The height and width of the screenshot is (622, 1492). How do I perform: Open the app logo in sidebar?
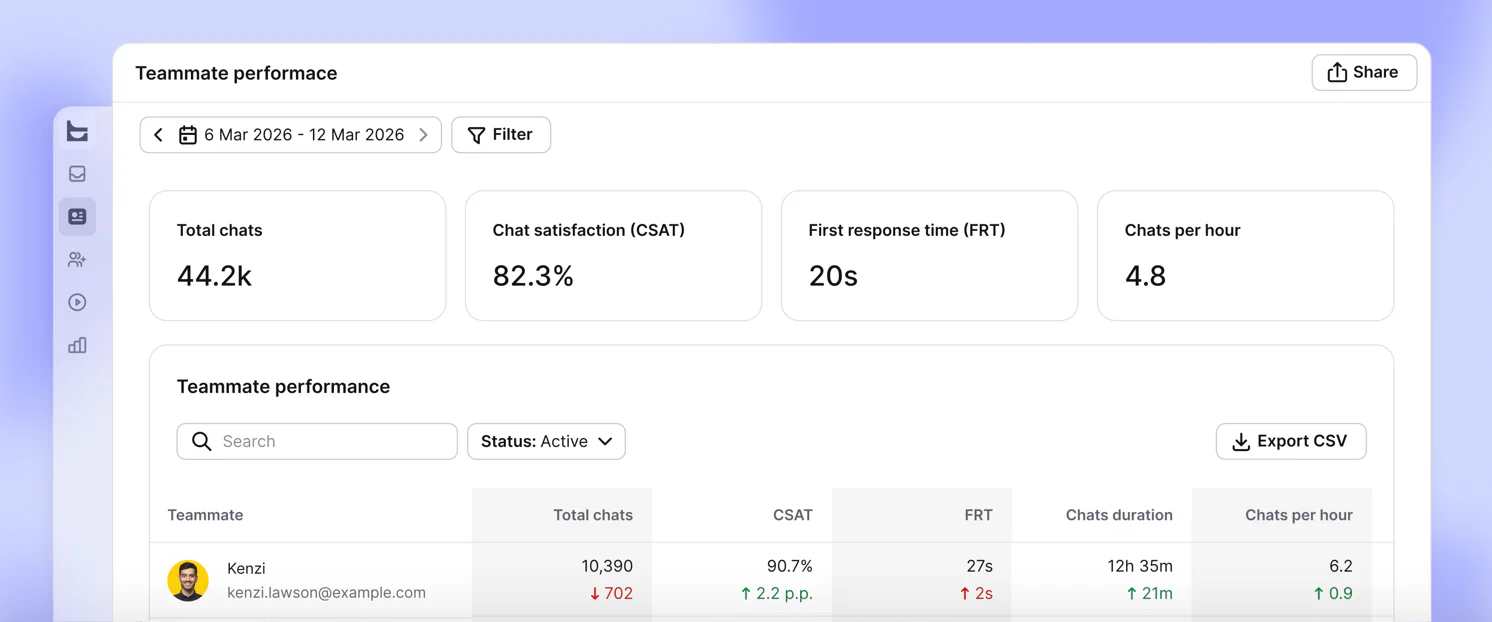[x=77, y=131]
